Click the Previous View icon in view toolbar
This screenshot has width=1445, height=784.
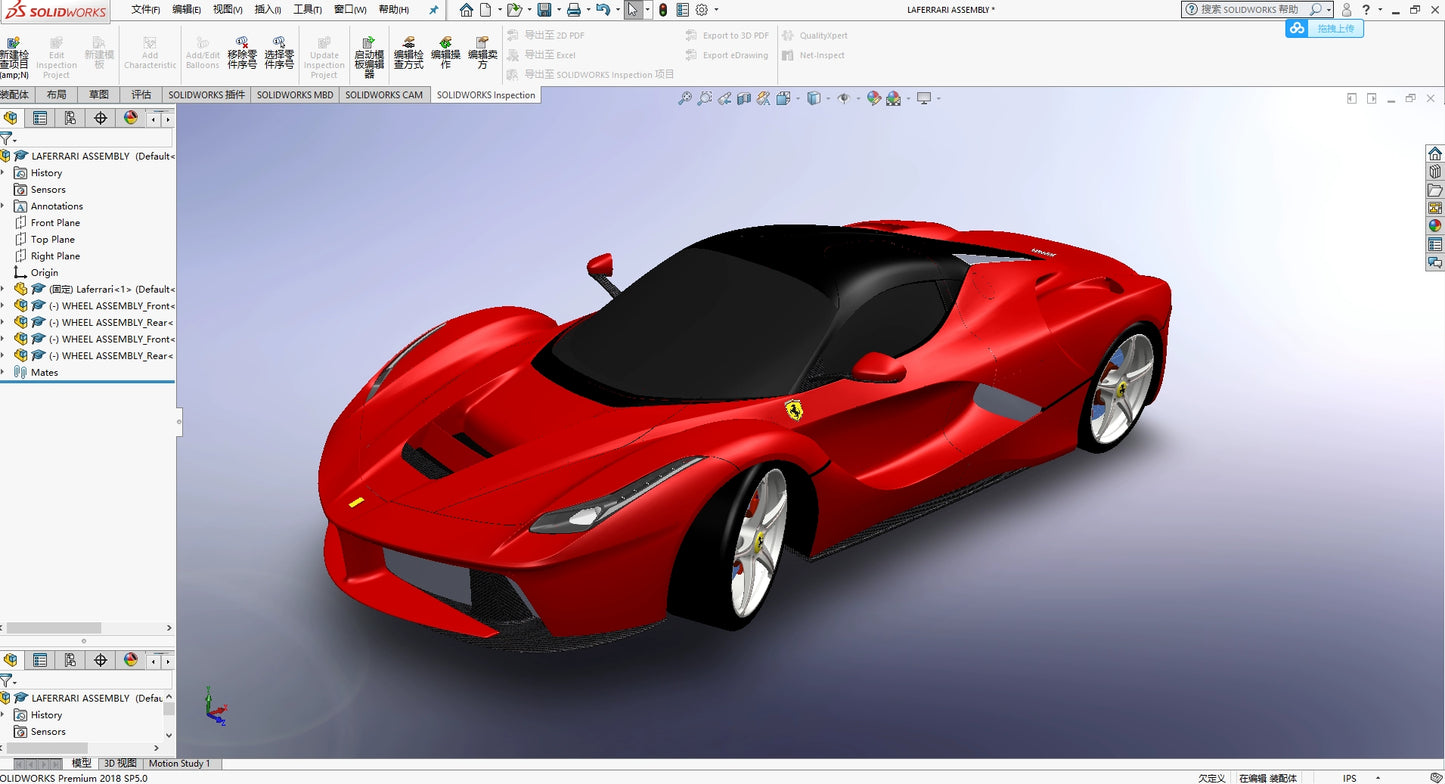[725, 98]
